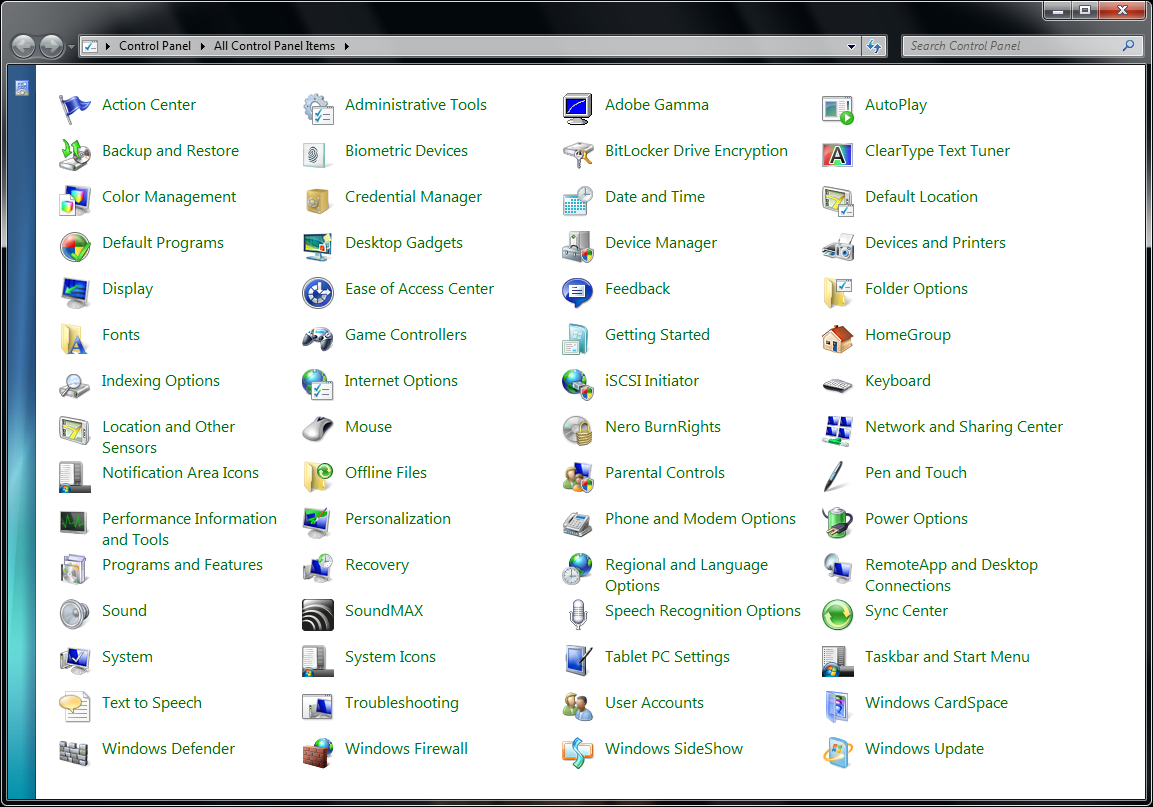Click the ClearType Text Tuner icon
This screenshot has height=807, width=1153.
[838, 154]
